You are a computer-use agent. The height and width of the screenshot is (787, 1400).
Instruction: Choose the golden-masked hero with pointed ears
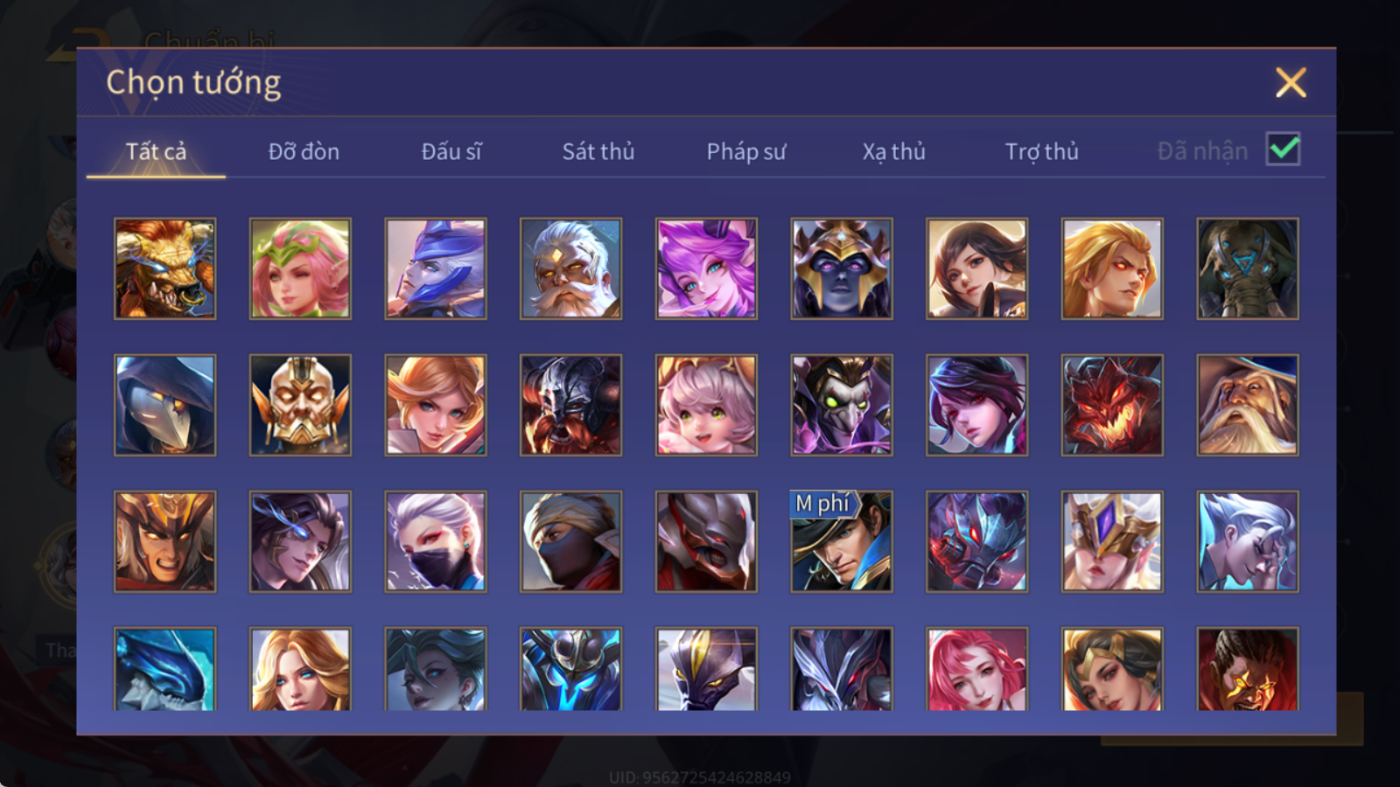(x=300, y=405)
